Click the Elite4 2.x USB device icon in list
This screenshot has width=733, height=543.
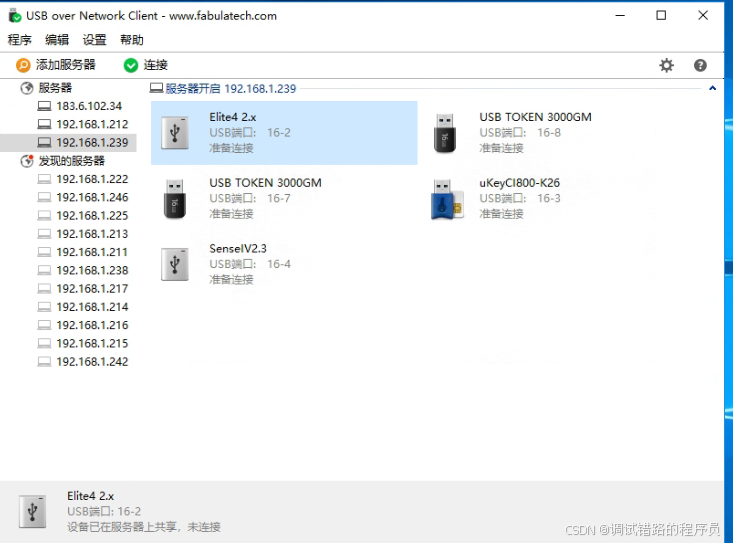click(x=175, y=133)
